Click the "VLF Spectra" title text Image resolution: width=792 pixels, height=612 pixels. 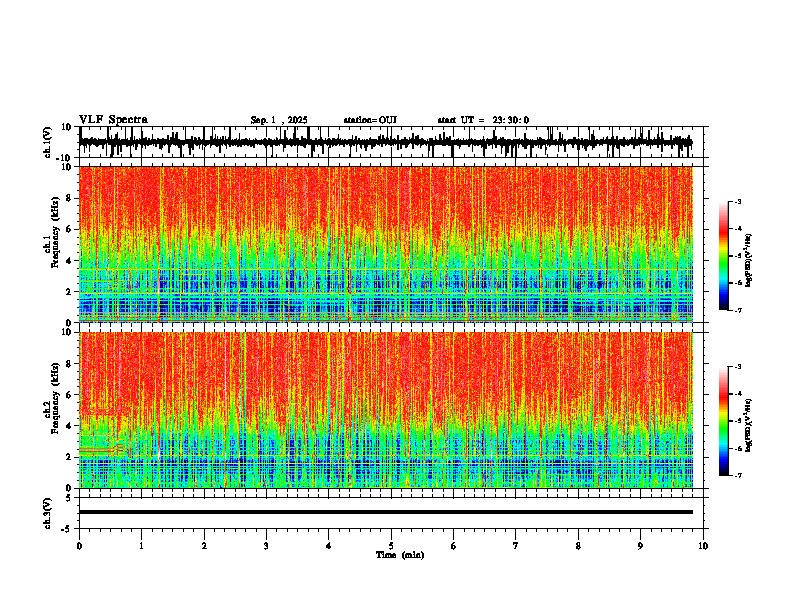tap(113, 120)
